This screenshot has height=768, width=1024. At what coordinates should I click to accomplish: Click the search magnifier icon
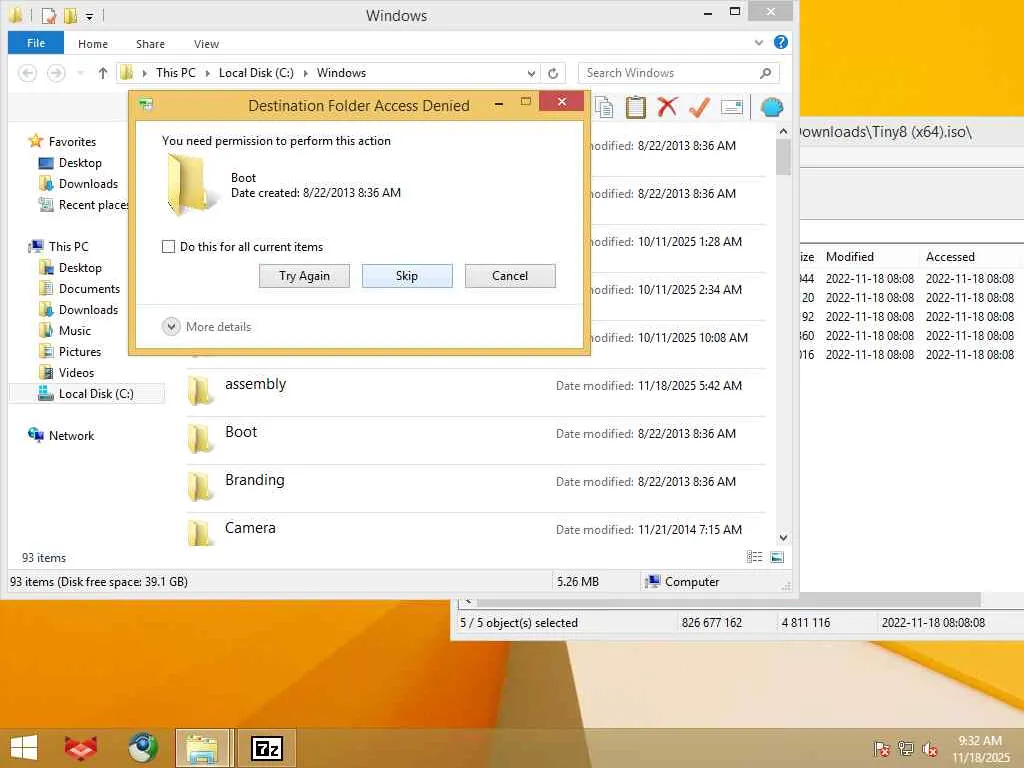click(765, 73)
